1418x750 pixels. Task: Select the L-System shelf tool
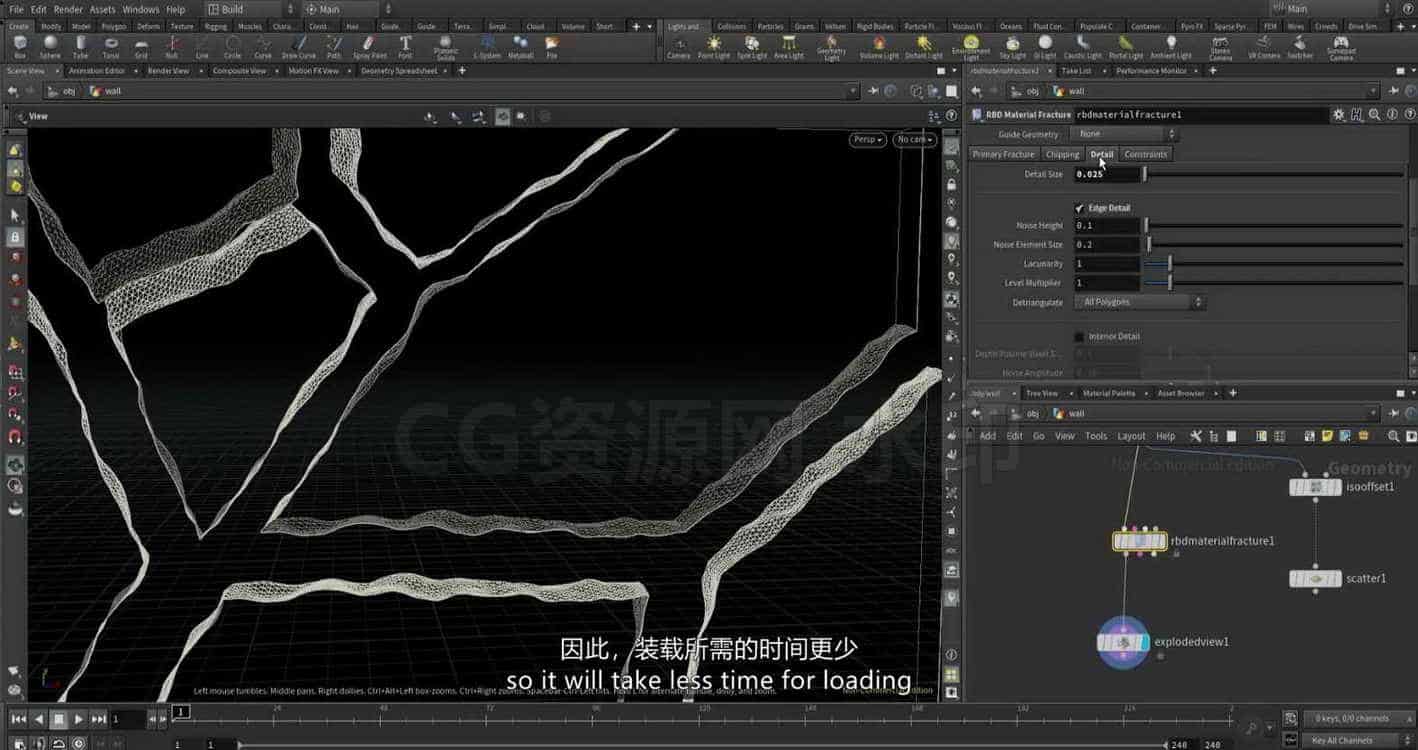coord(487,46)
